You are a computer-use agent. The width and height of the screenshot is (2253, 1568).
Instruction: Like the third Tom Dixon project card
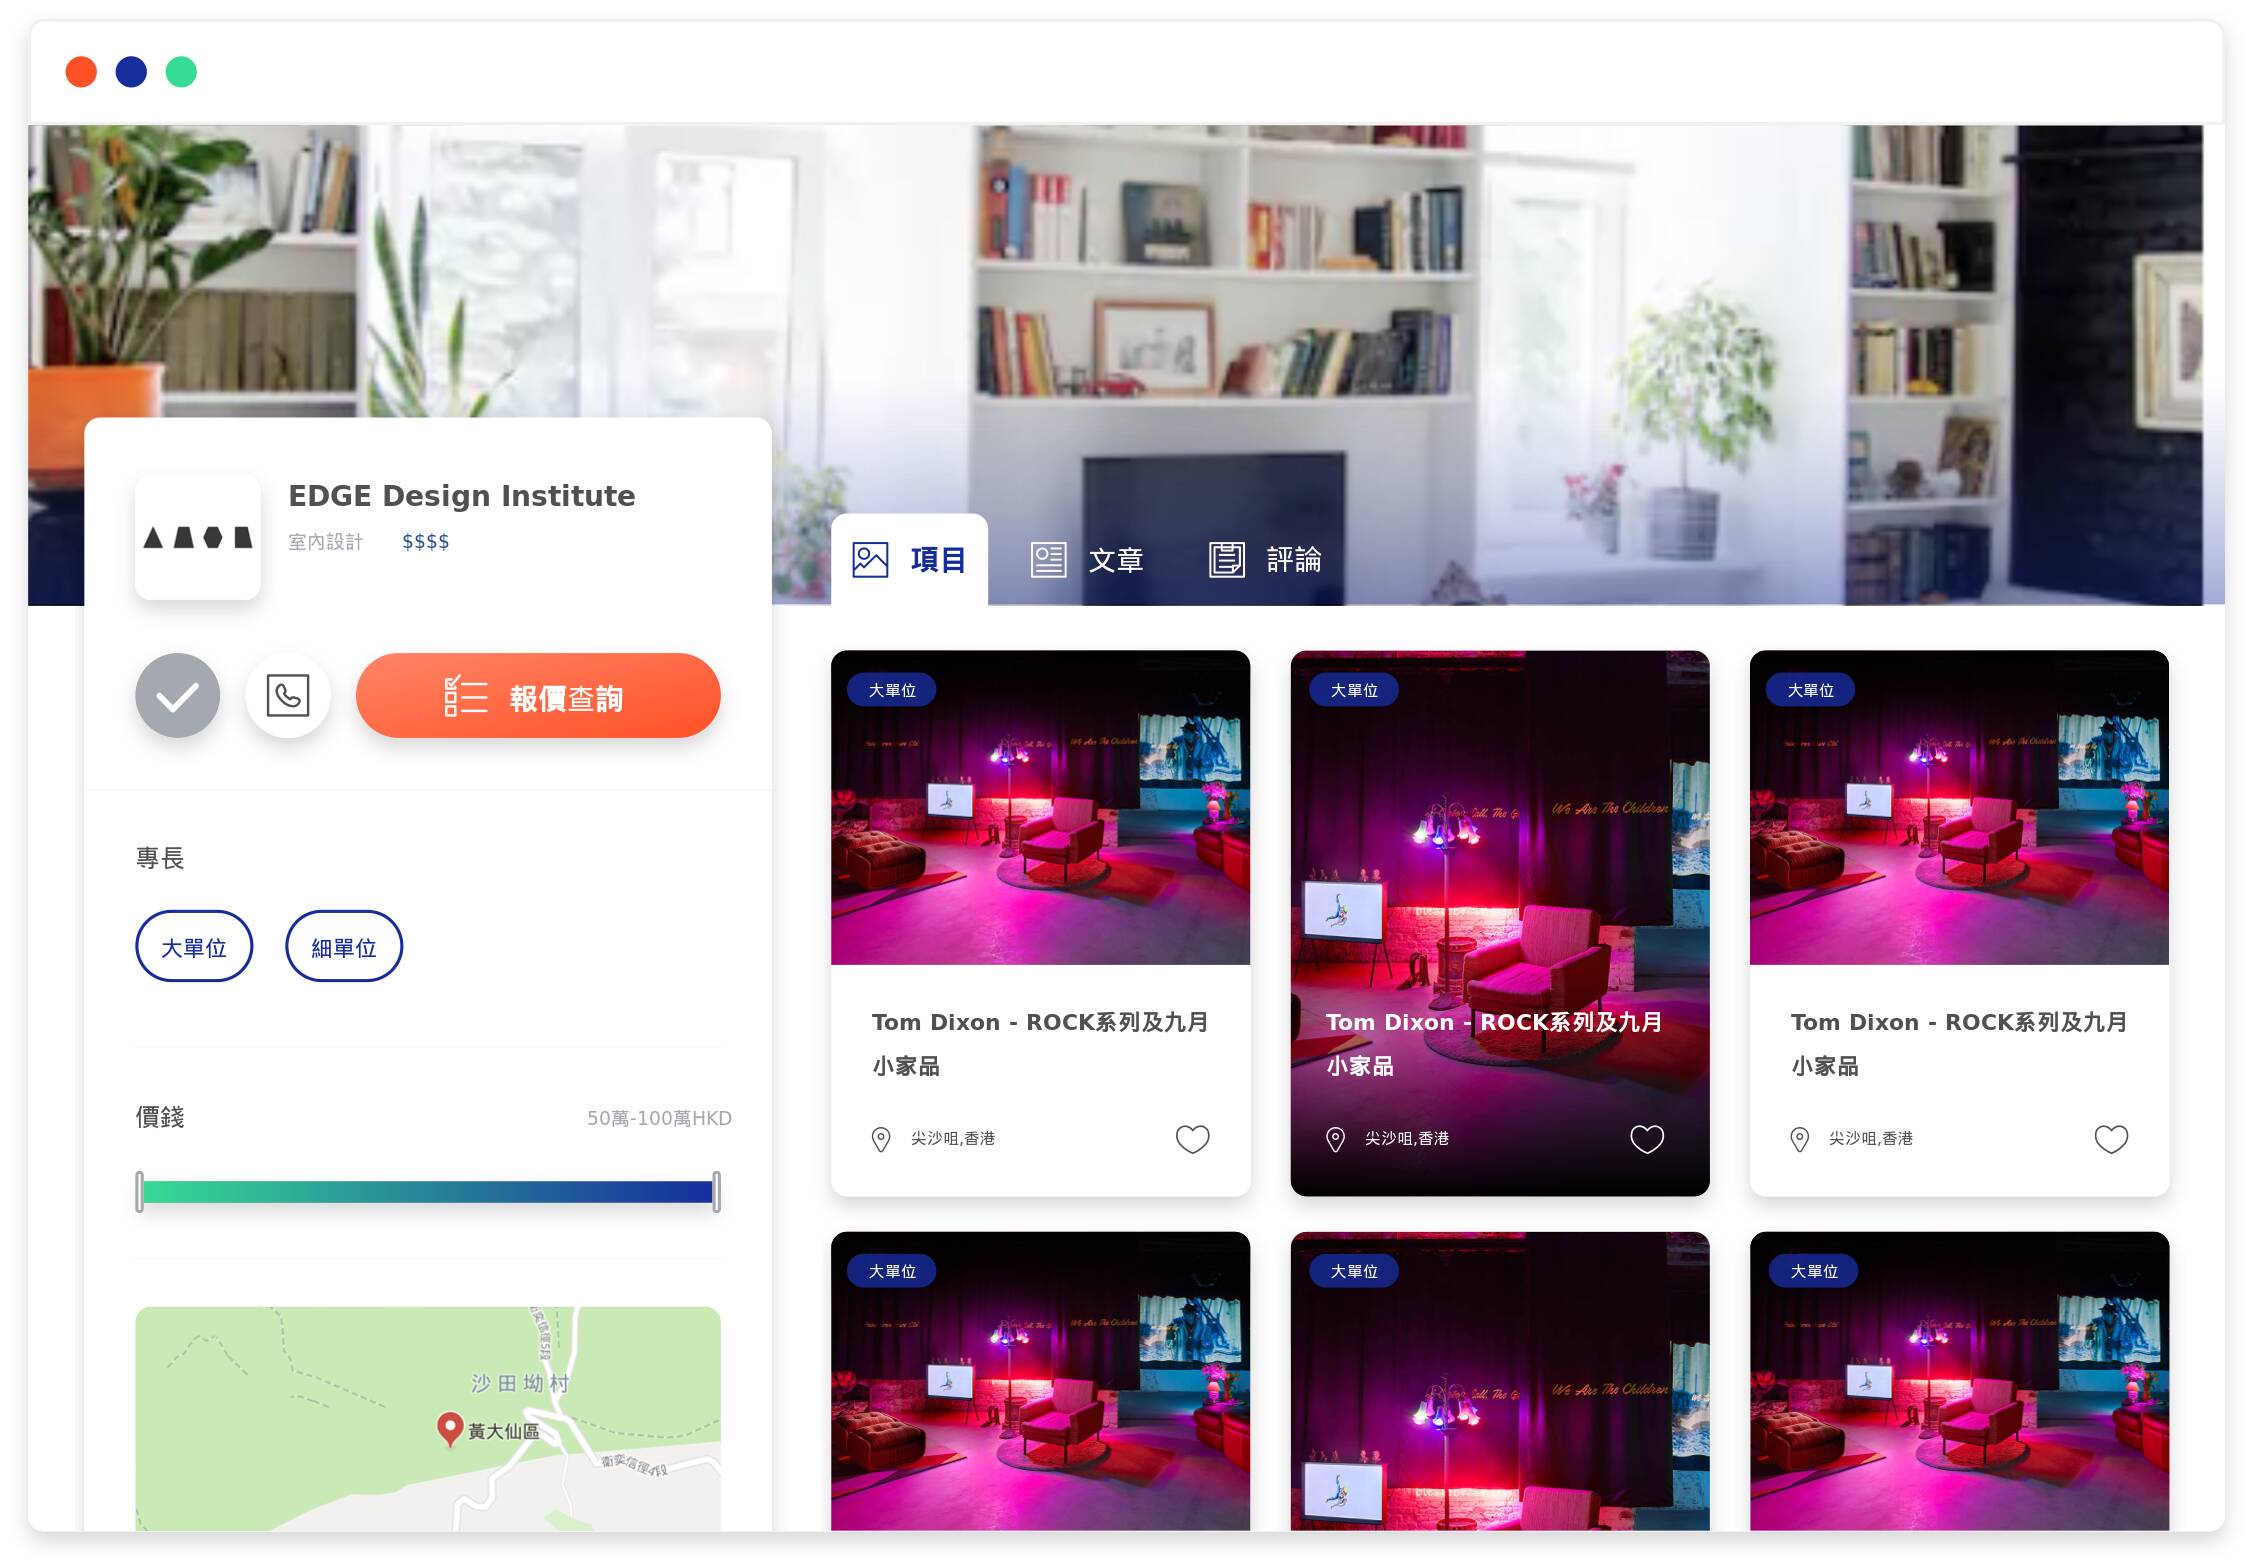2111,1139
